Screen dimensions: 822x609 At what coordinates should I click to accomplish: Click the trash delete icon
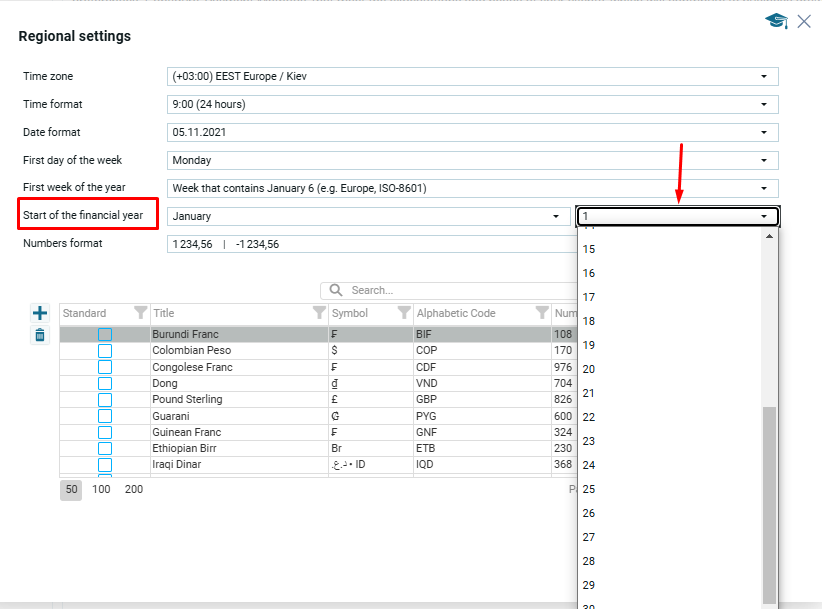(x=40, y=335)
